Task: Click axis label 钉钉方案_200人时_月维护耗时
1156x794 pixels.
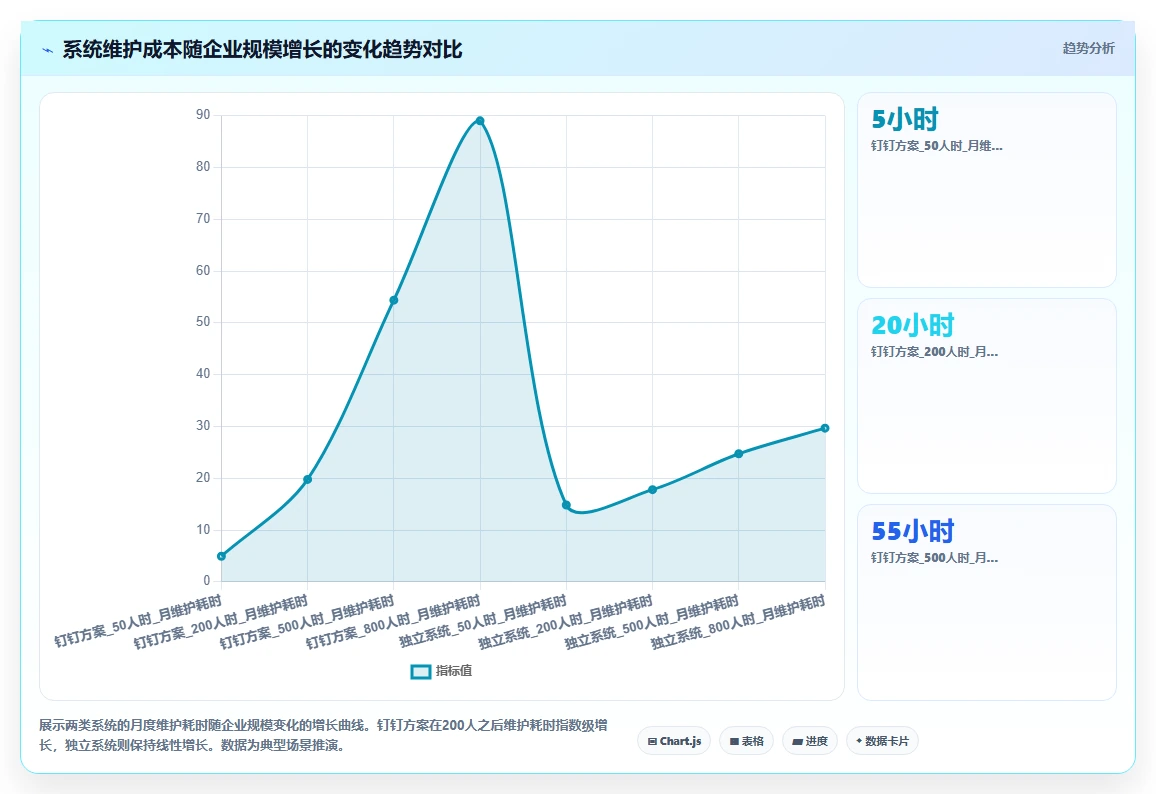Action: click(x=220, y=622)
